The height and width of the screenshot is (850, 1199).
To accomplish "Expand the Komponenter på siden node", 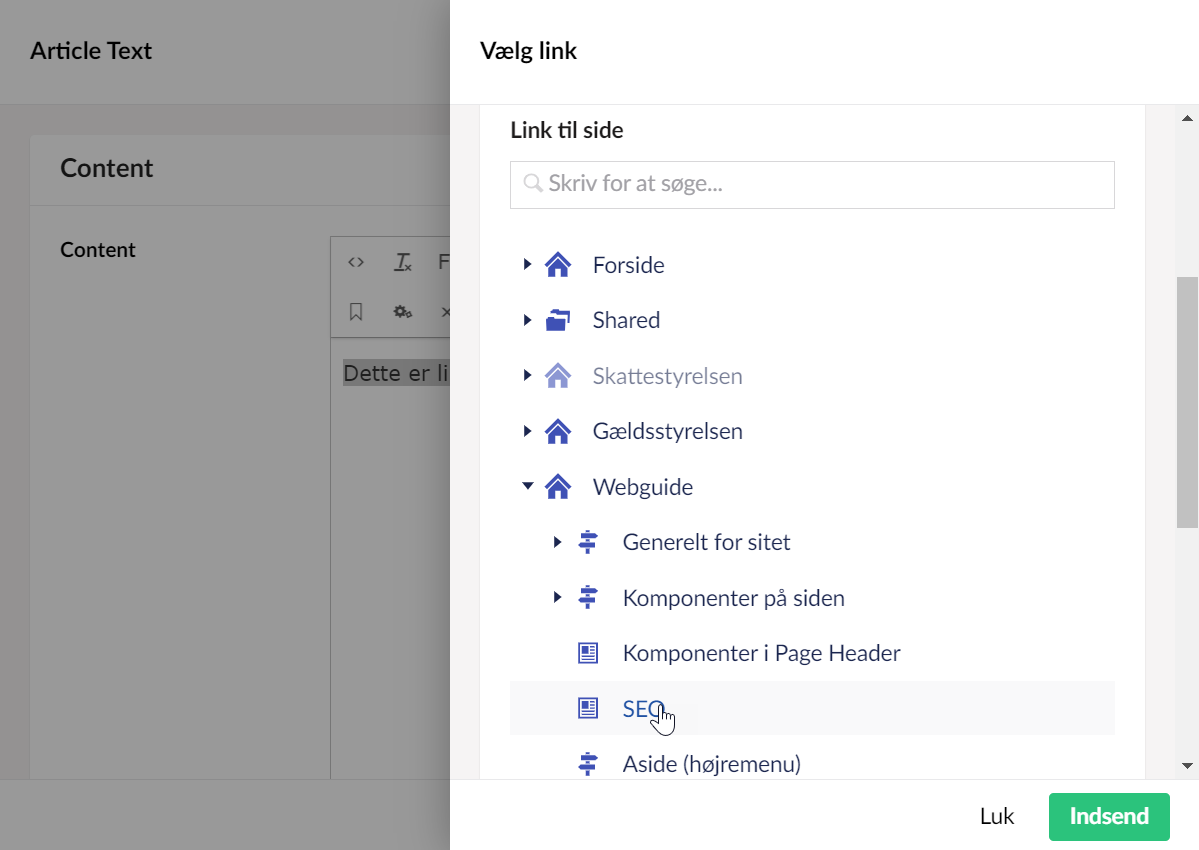I will (557, 598).
